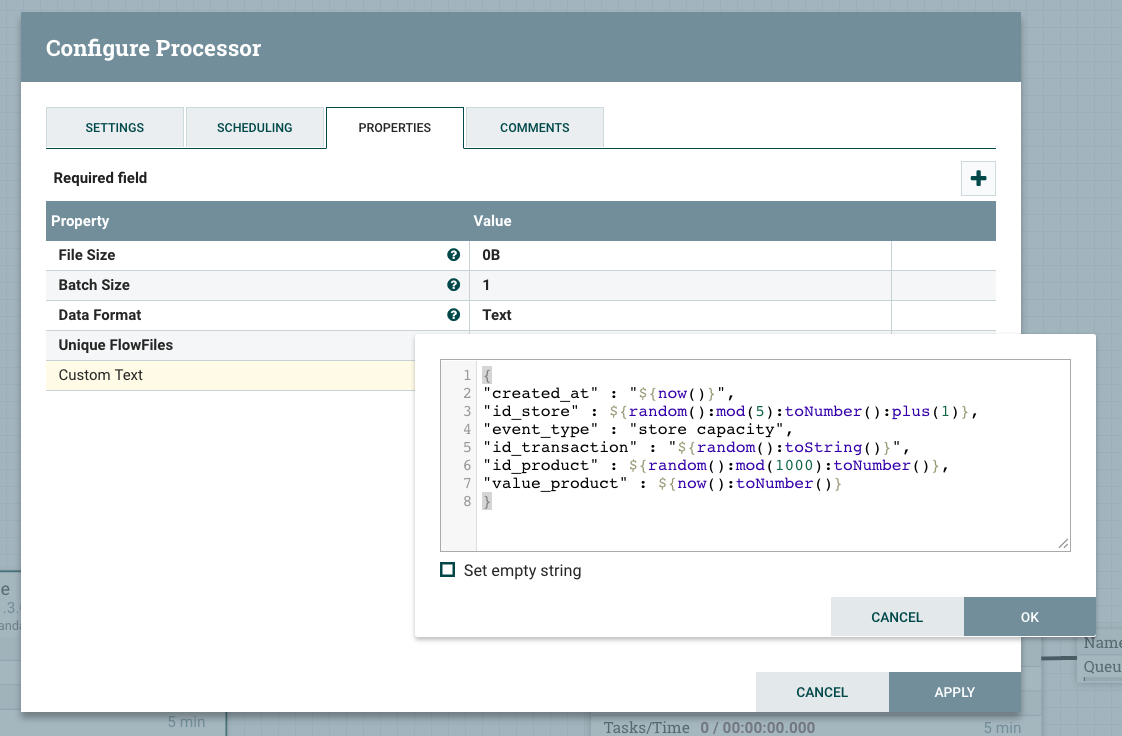This screenshot has width=1122, height=736.
Task: Click the Data Format help icon
Action: (x=454, y=315)
